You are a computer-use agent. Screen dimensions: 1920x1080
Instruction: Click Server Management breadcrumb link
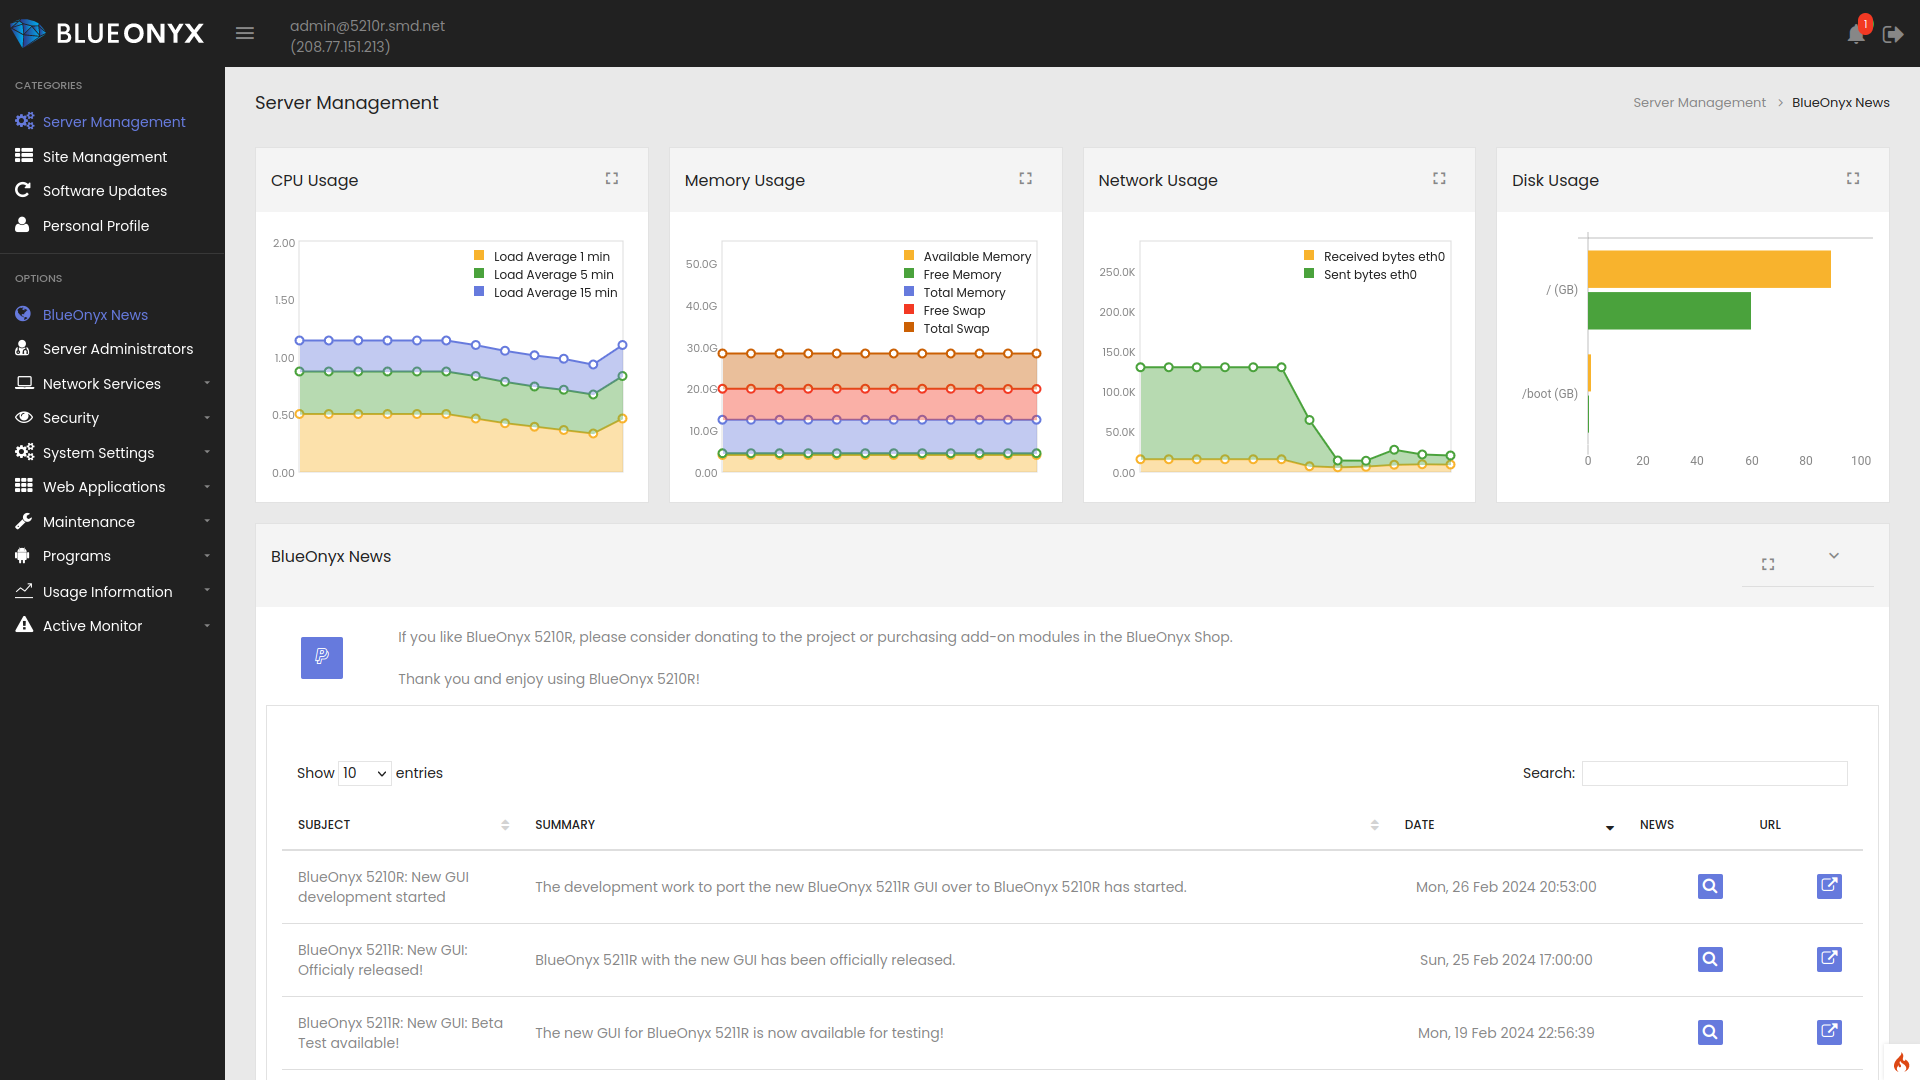(x=1699, y=103)
